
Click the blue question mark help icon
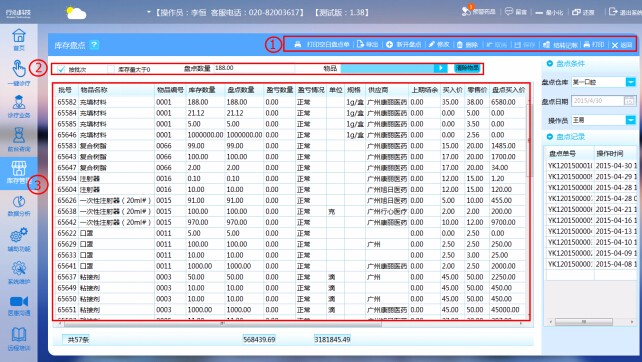94,45
